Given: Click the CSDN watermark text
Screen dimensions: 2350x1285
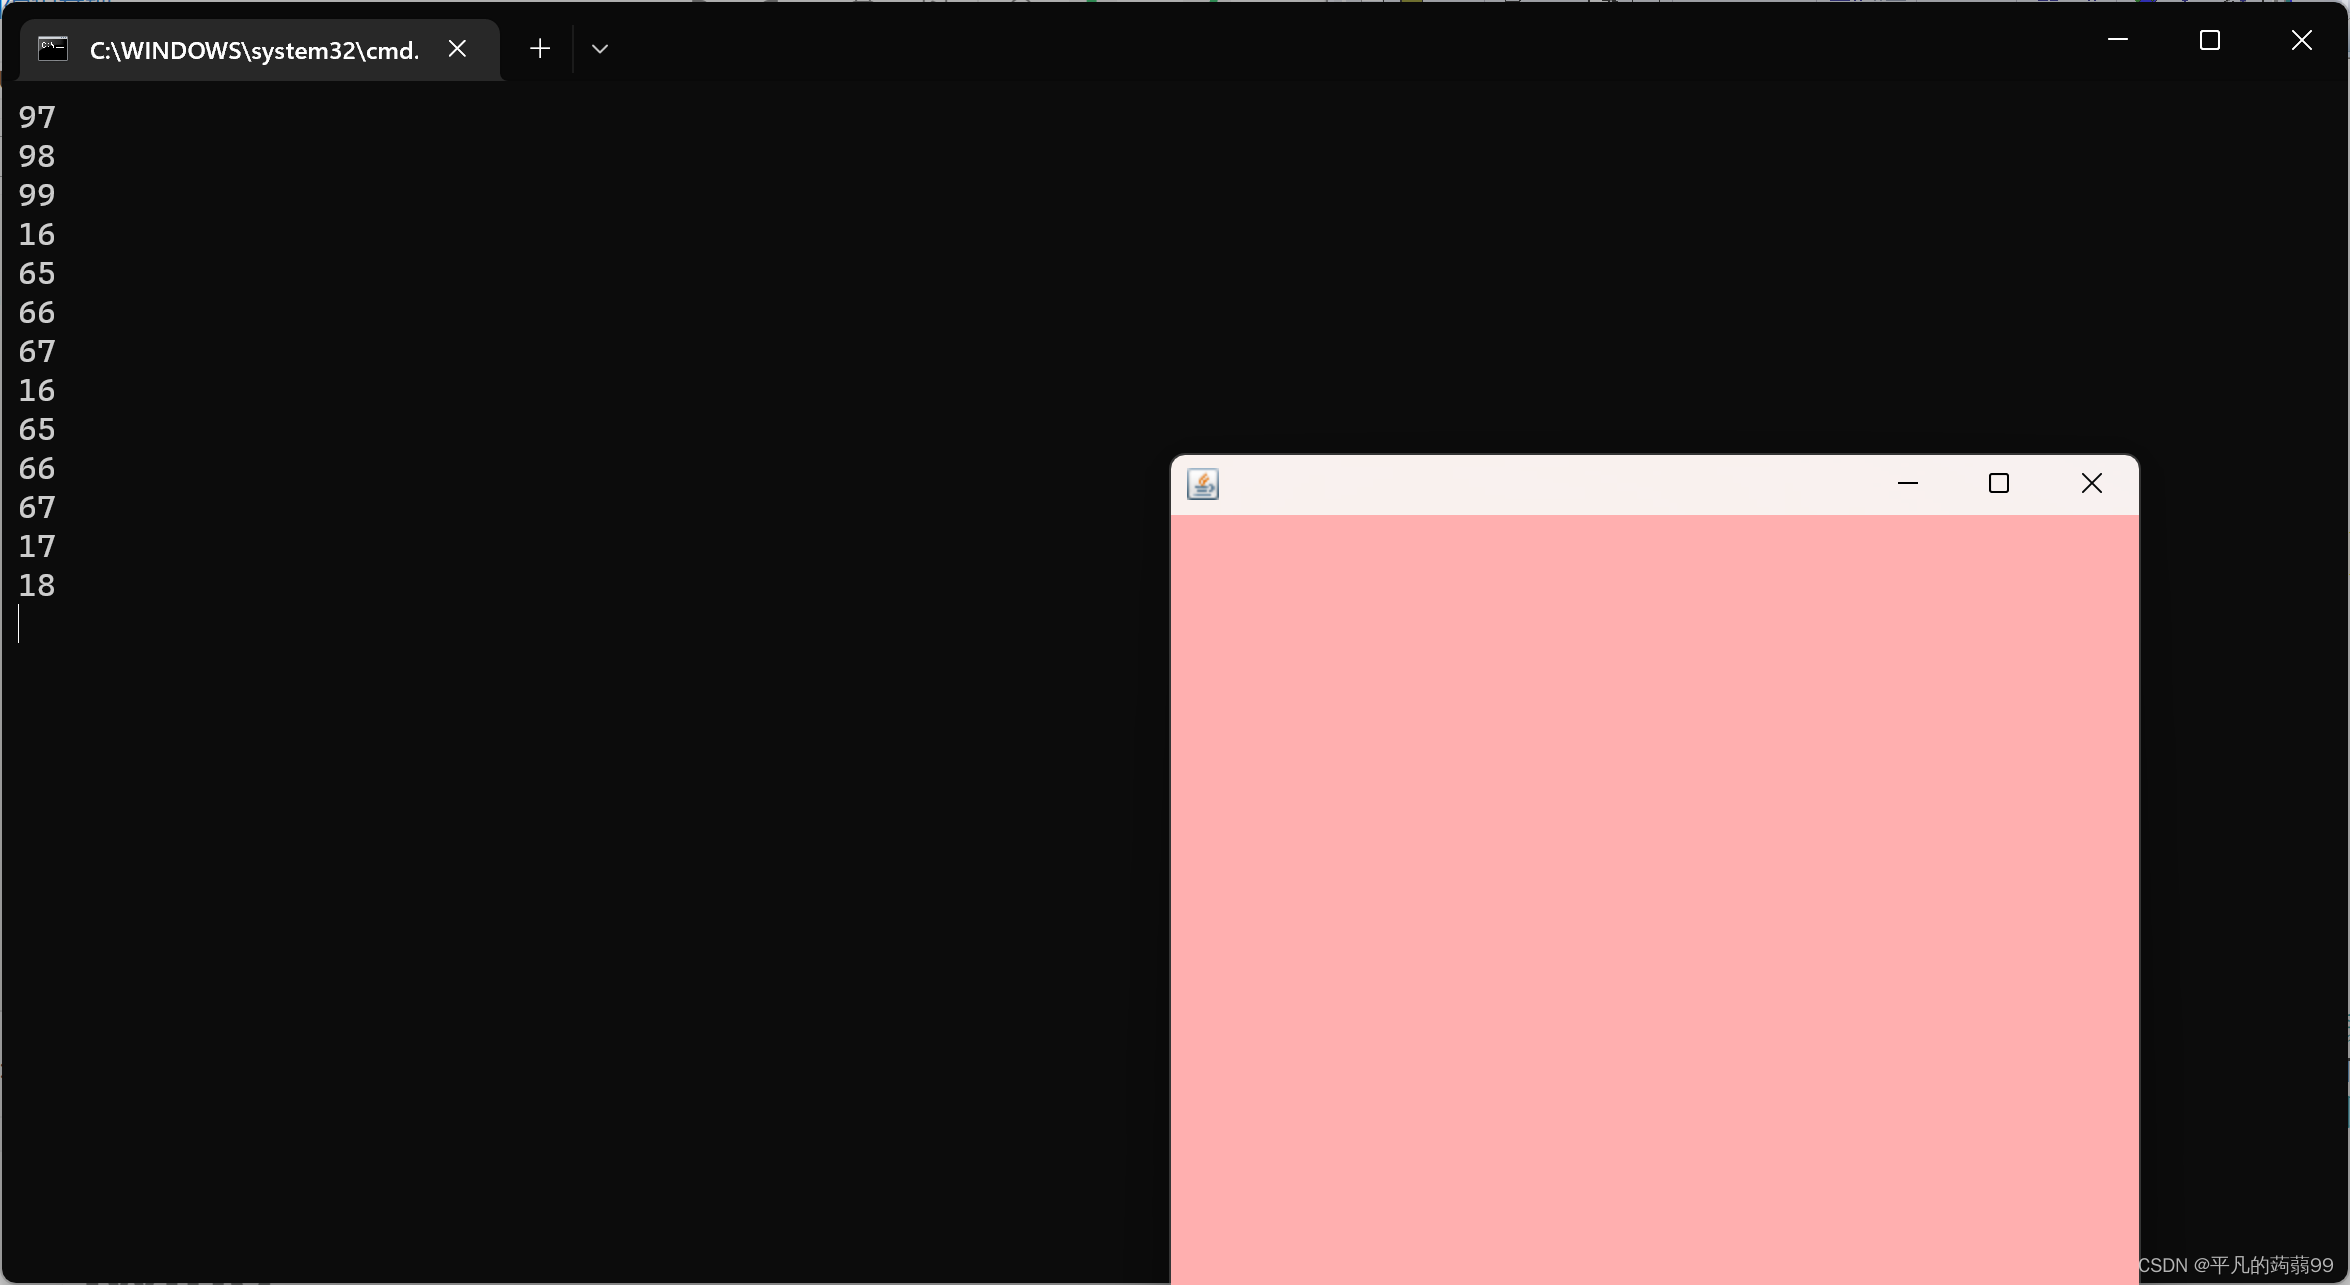Looking at the screenshot, I should tap(2235, 1265).
